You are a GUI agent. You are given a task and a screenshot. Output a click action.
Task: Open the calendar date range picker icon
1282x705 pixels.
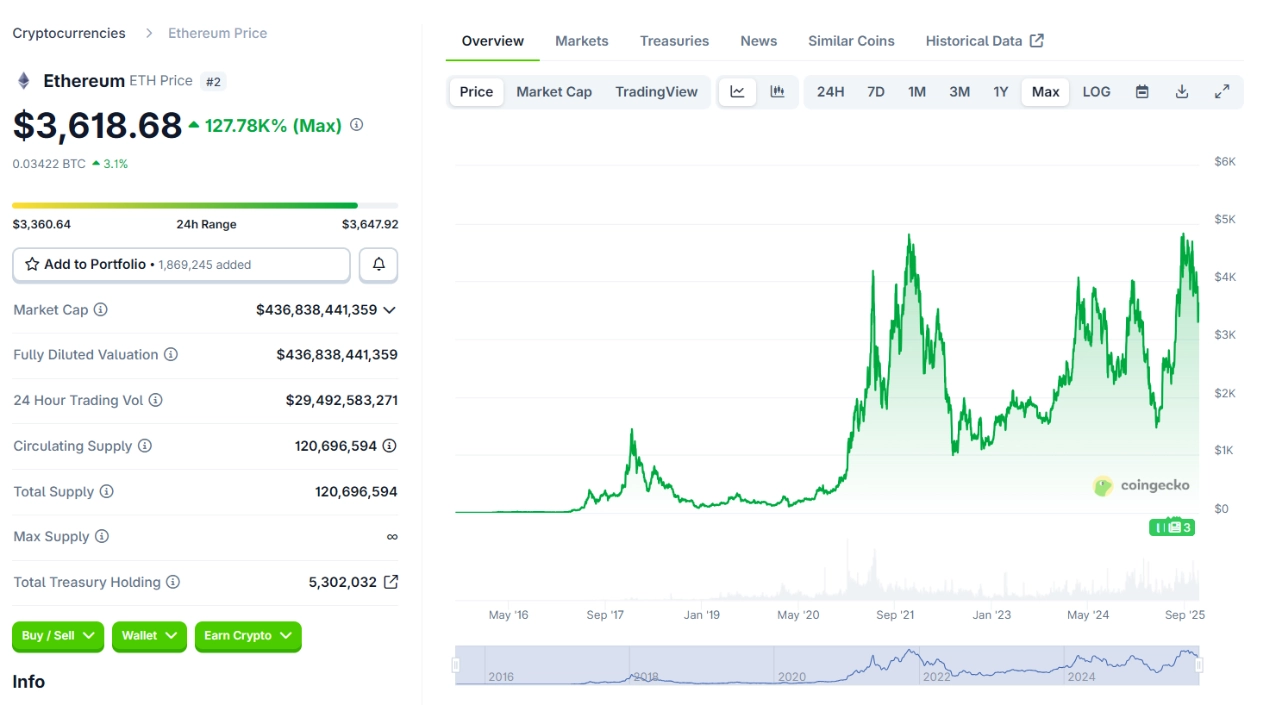[x=1141, y=91]
